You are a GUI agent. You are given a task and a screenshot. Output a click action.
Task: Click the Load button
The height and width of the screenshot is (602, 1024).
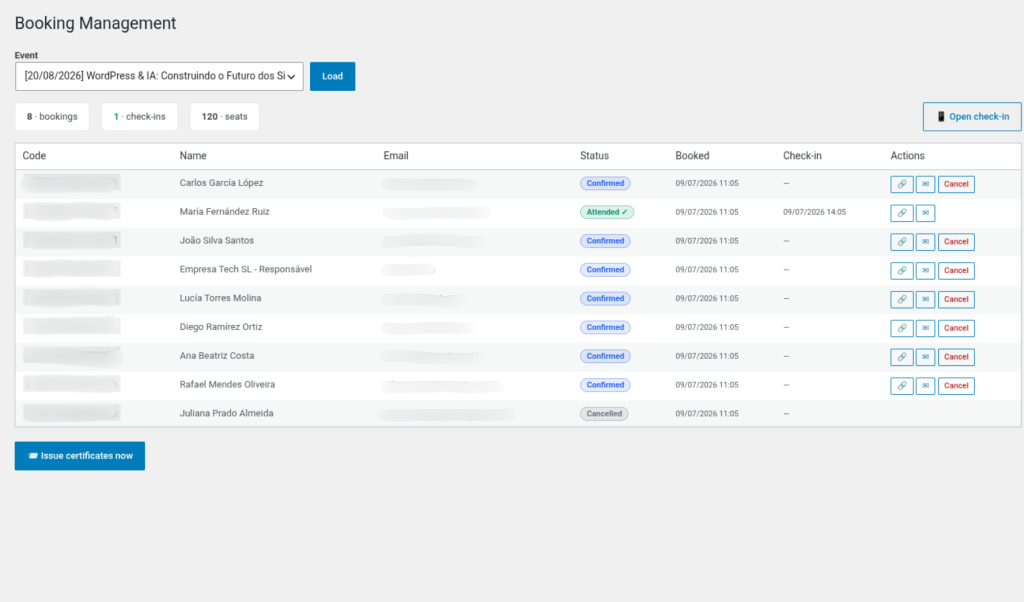(x=332, y=76)
